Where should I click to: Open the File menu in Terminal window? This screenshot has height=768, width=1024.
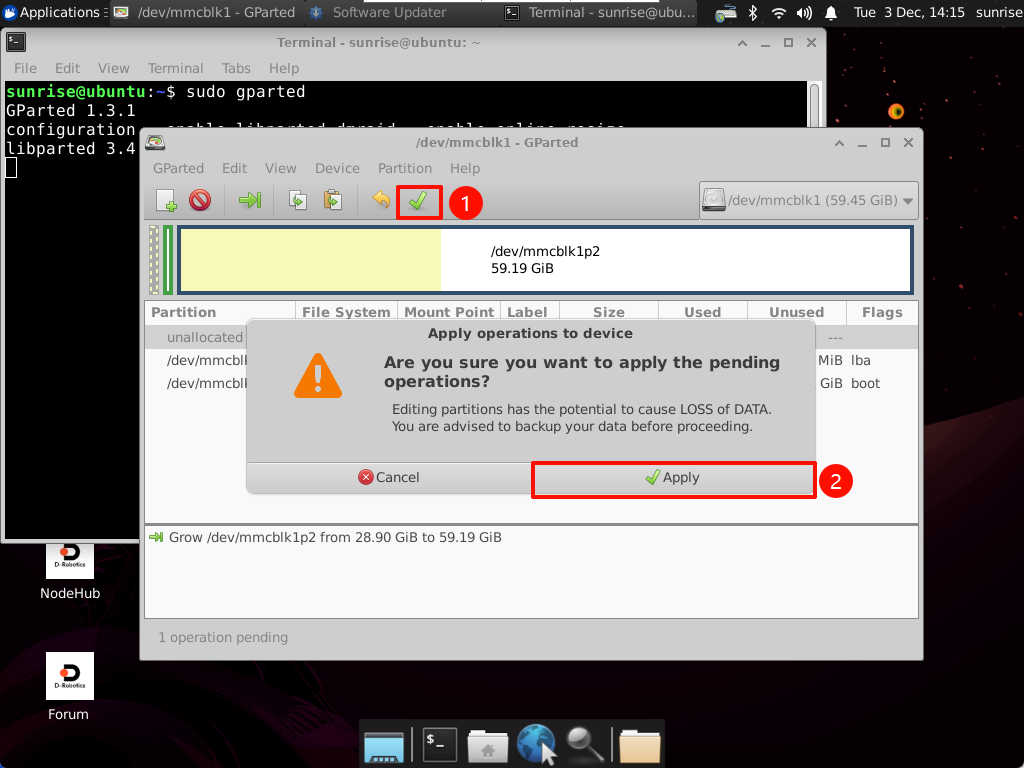[x=25, y=68]
